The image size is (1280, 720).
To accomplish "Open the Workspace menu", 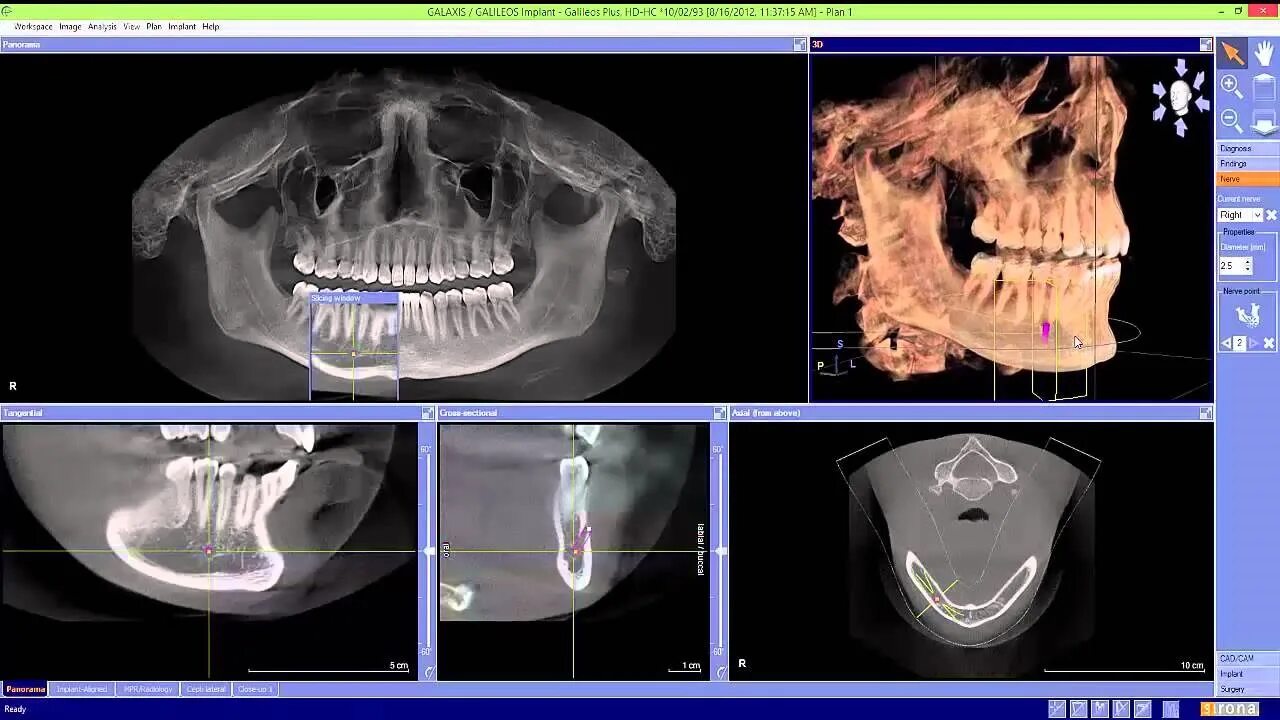I will pos(33,27).
